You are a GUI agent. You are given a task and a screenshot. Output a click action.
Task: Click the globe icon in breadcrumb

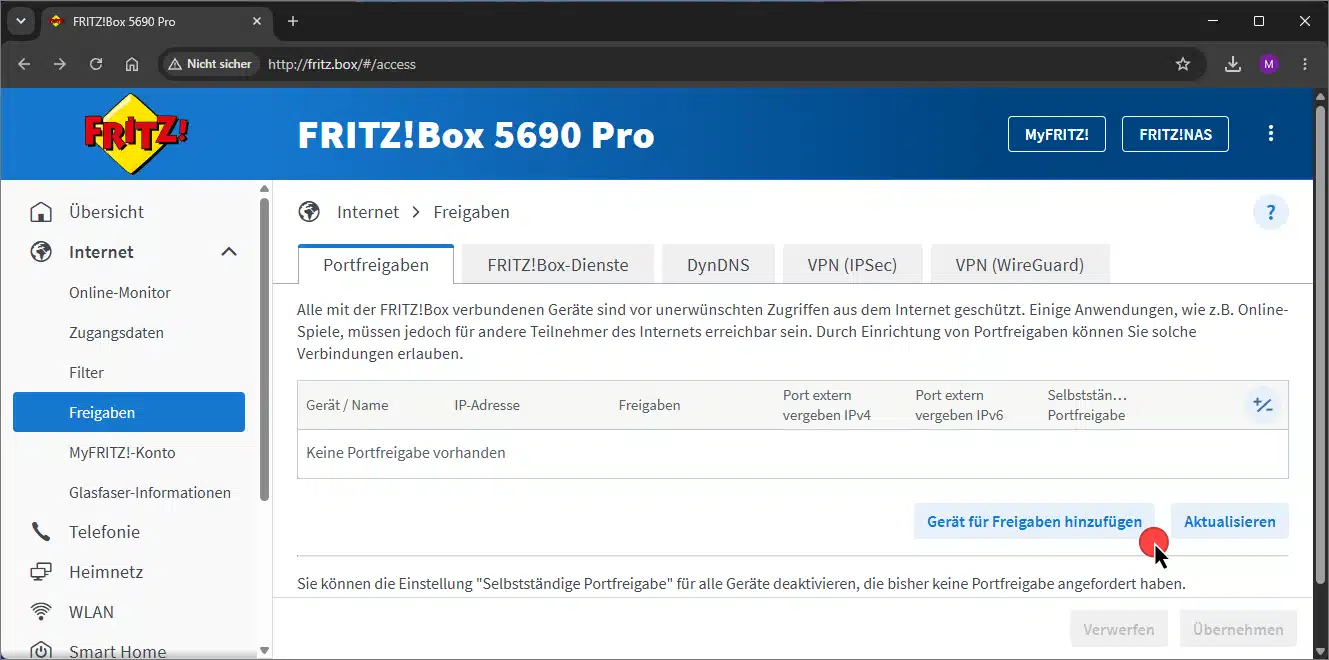click(x=309, y=212)
